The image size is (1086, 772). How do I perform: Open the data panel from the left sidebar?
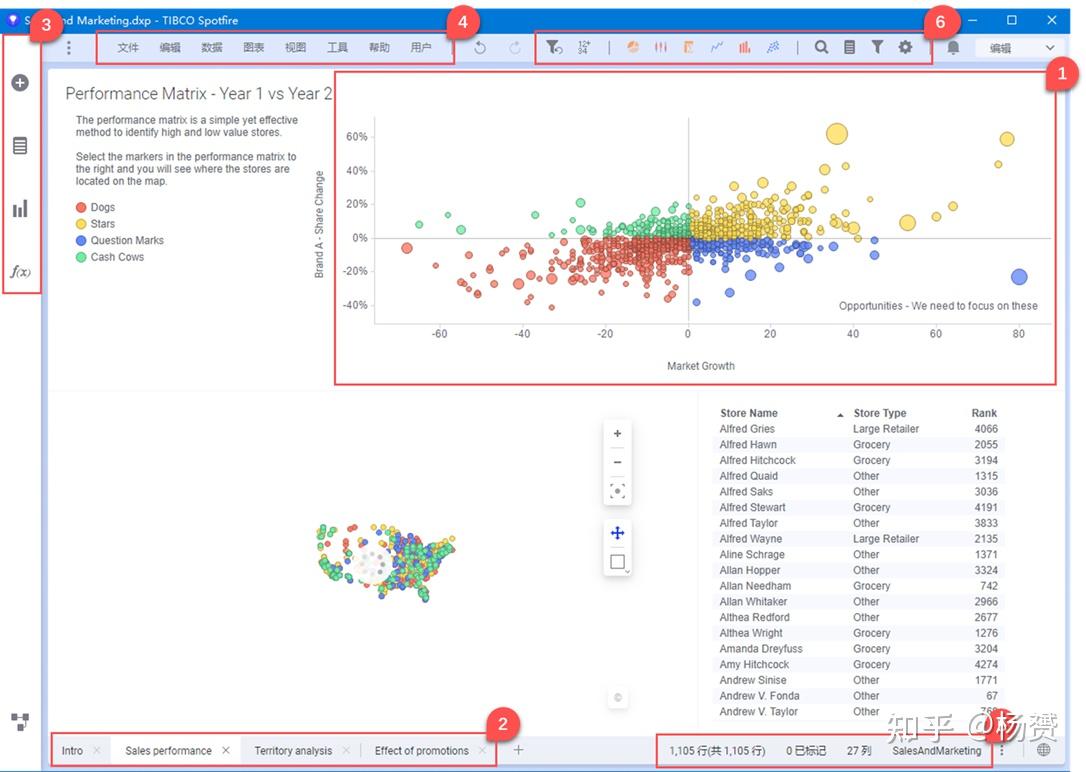click(19, 145)
